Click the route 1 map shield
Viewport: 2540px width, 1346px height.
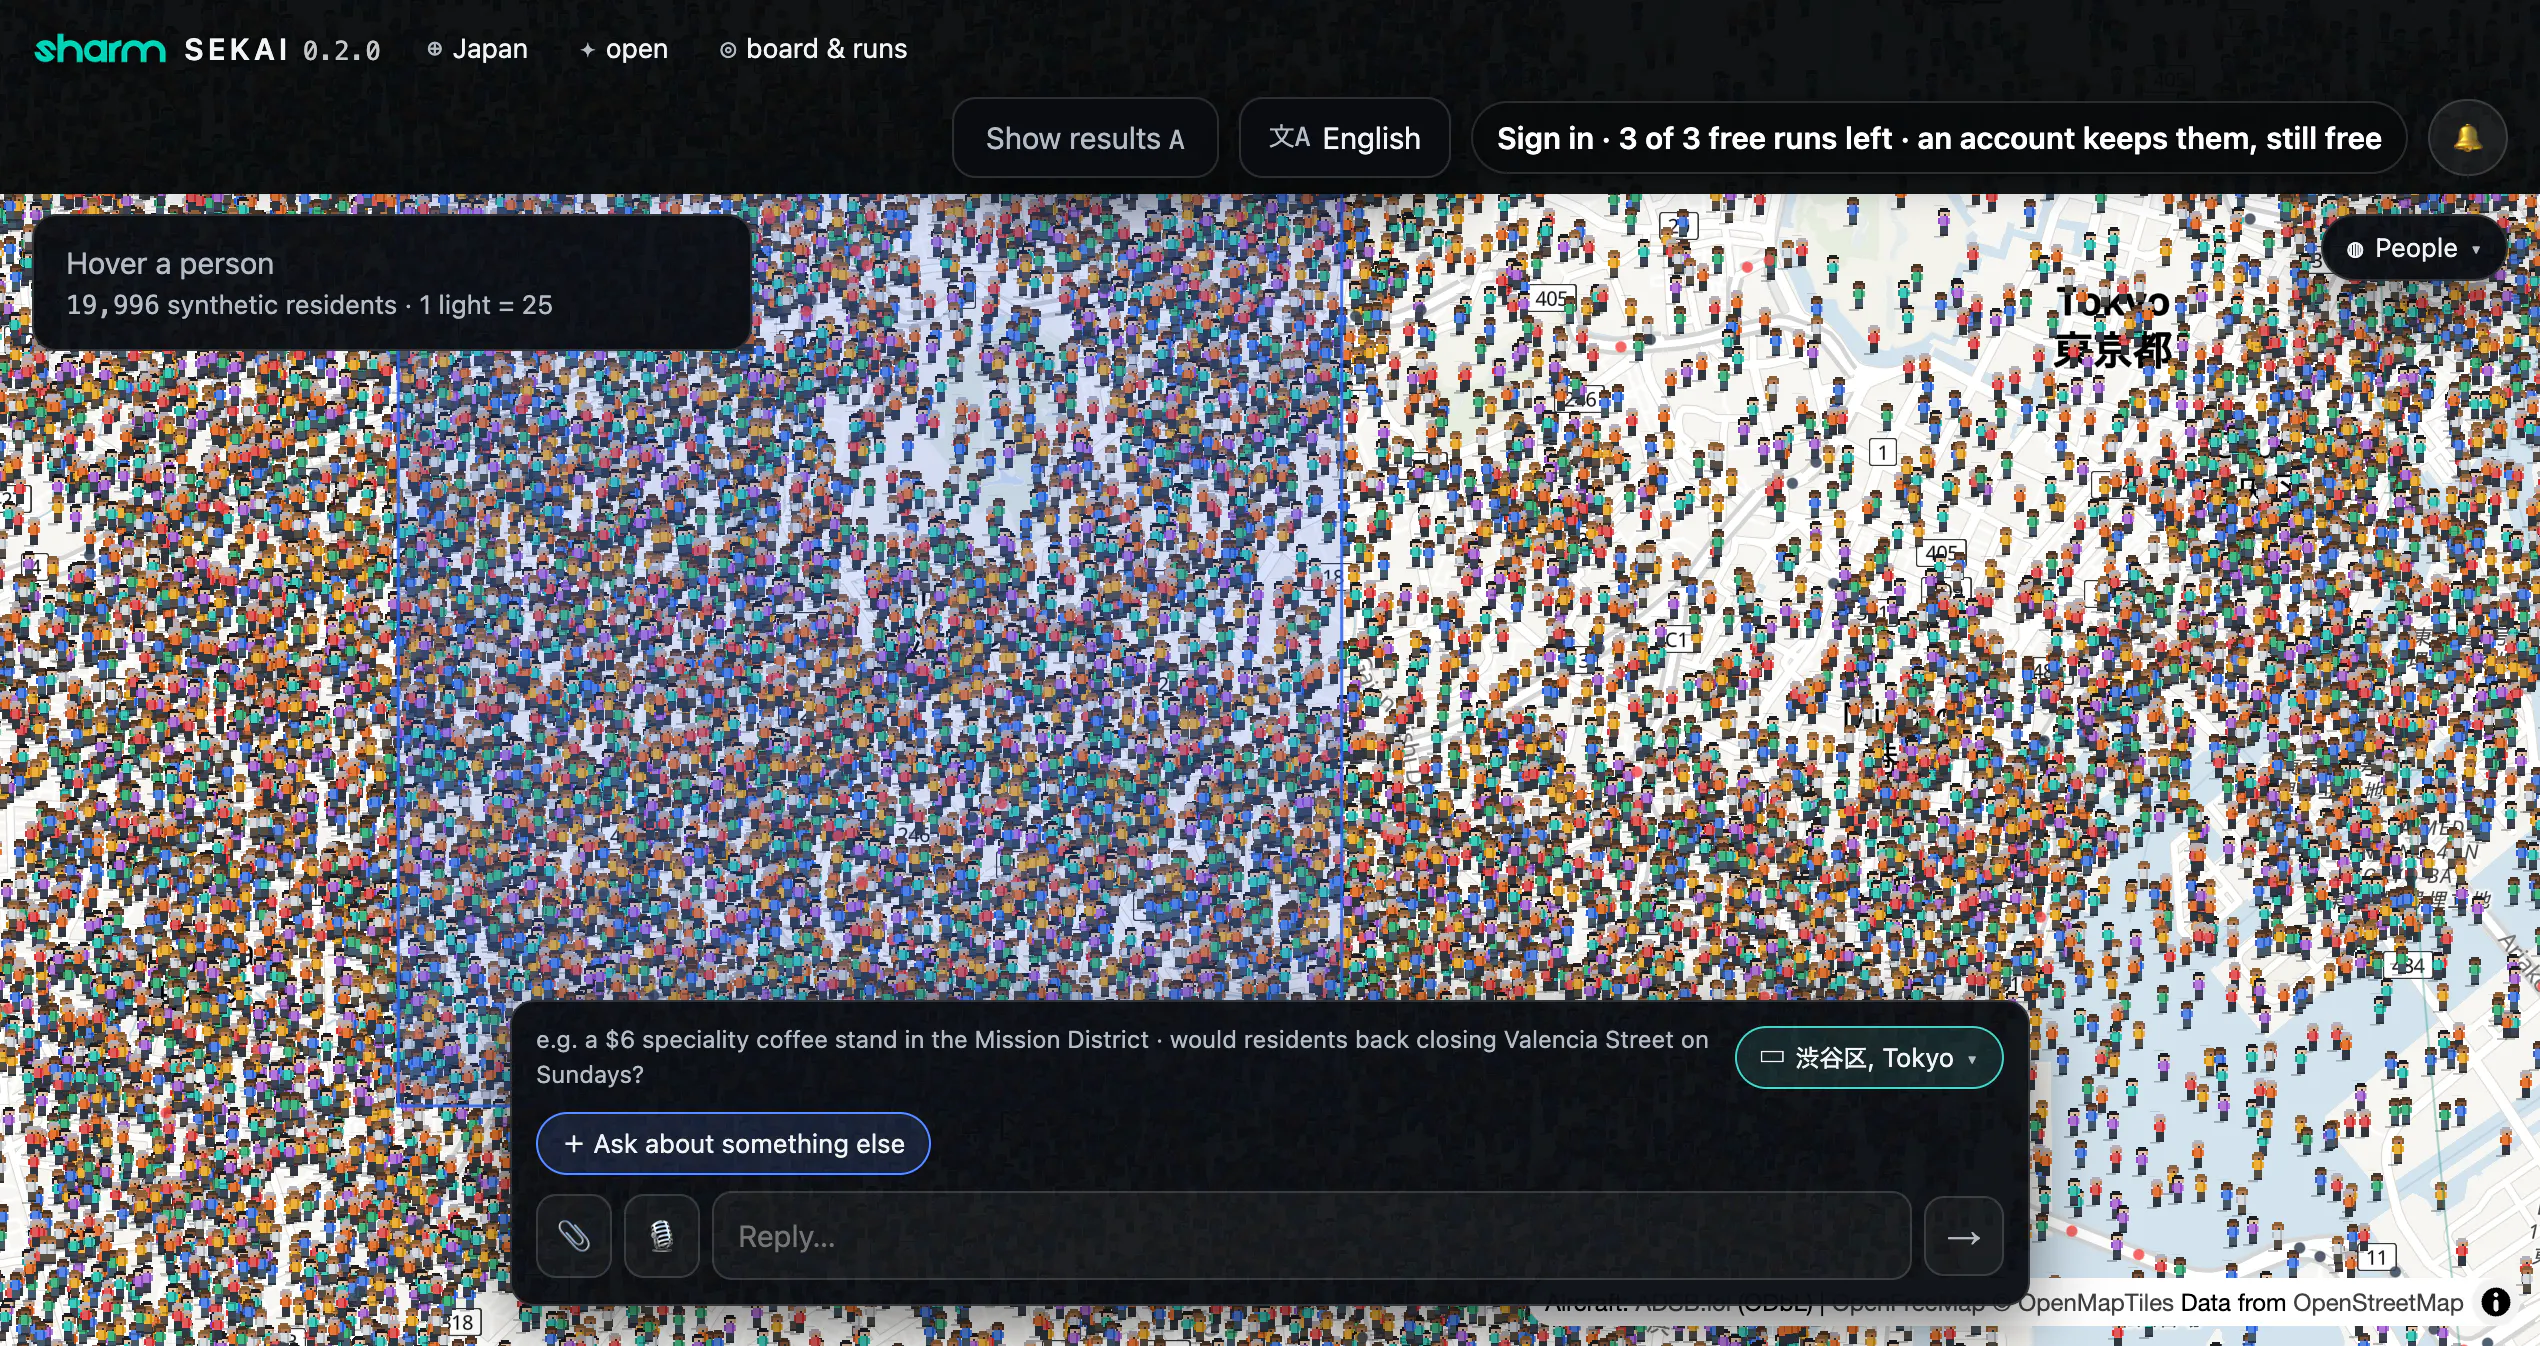coord(1882,452)
